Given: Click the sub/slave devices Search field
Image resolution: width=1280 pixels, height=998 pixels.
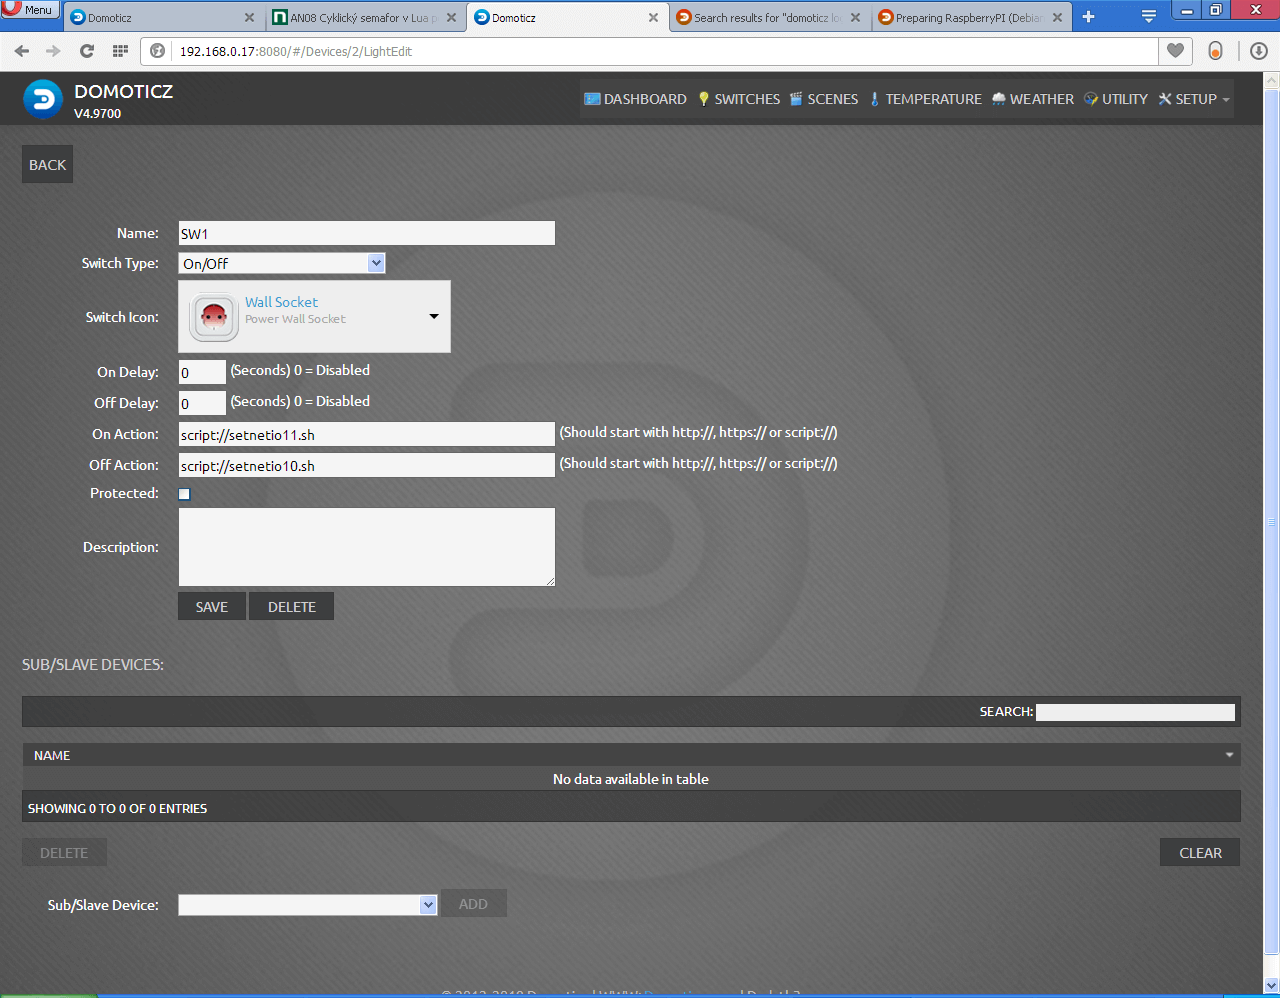Looking at the screenshot, I should click(1135, 712).
